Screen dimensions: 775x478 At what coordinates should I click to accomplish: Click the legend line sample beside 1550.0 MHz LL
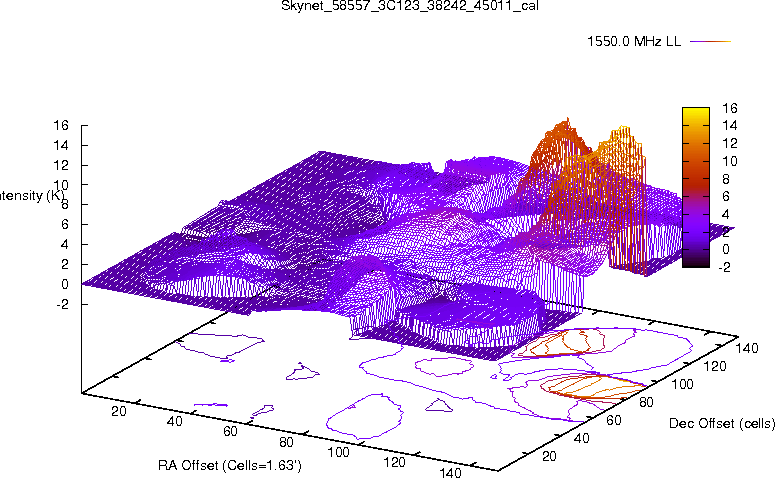coord(710,42)
